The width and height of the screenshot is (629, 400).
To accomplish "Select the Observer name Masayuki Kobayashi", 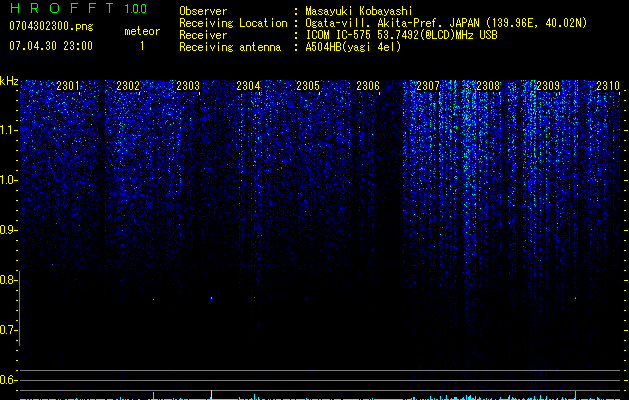I will 359,11.
